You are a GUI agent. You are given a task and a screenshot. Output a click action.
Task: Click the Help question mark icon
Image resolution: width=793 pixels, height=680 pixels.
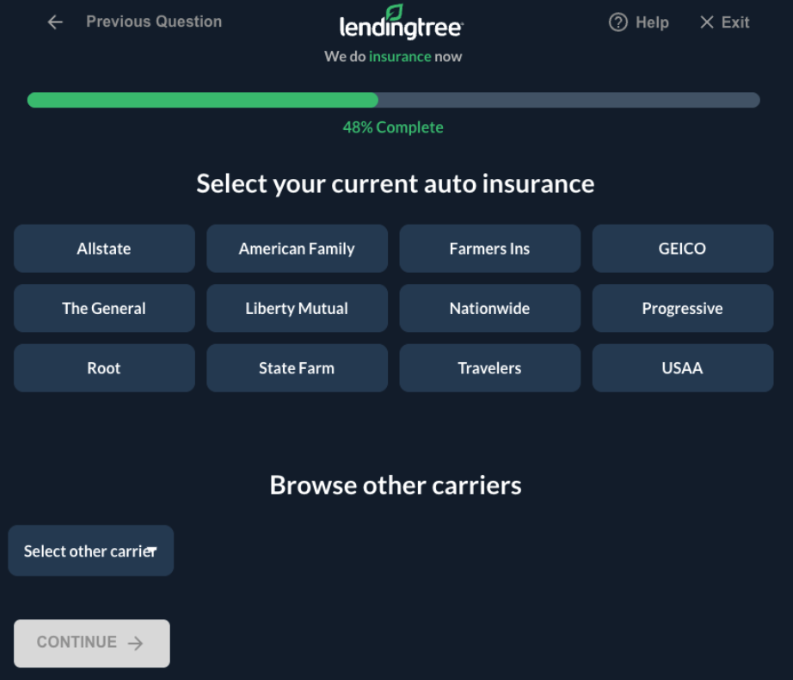[x=618, y=22]
